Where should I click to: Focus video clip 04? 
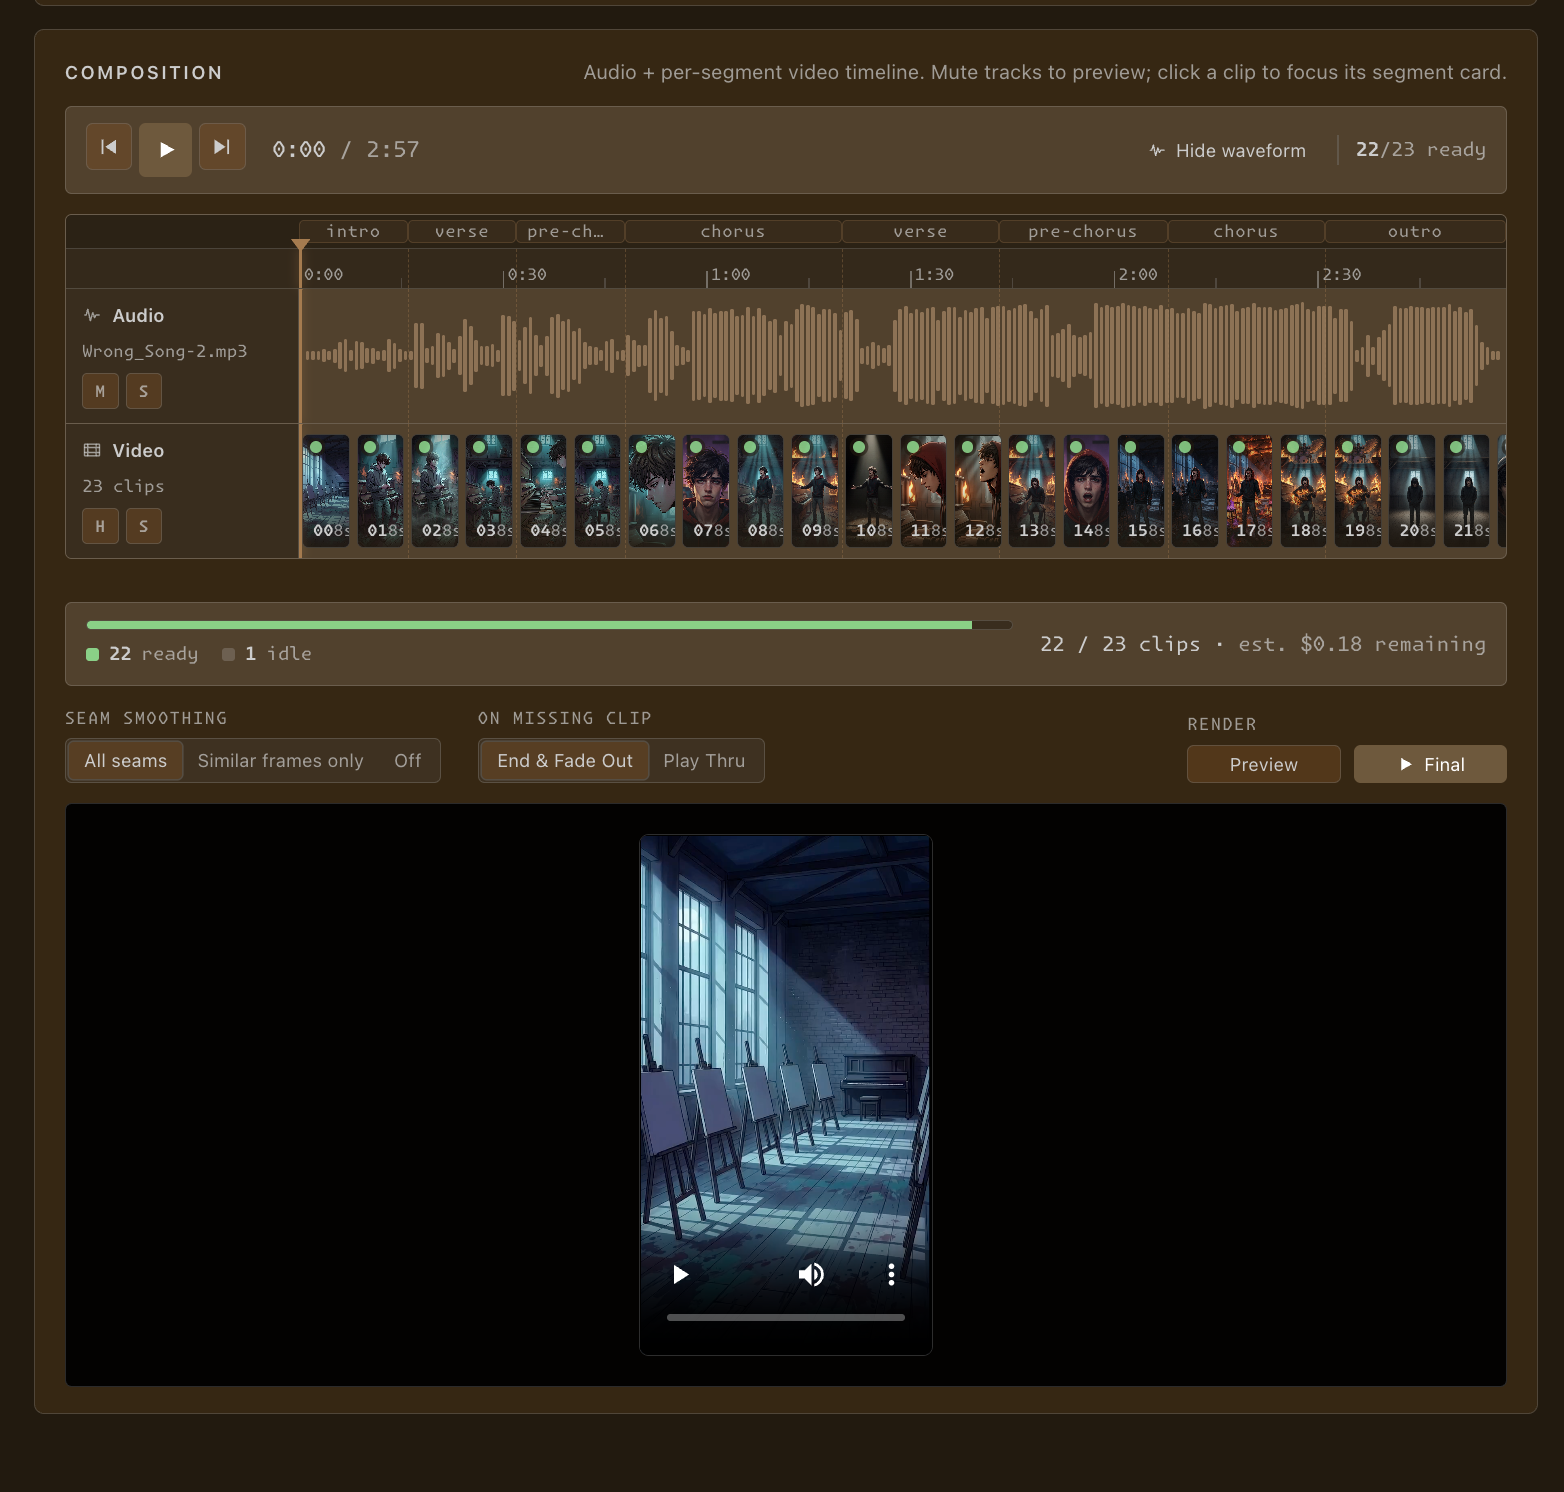click(x=543, y=490)
